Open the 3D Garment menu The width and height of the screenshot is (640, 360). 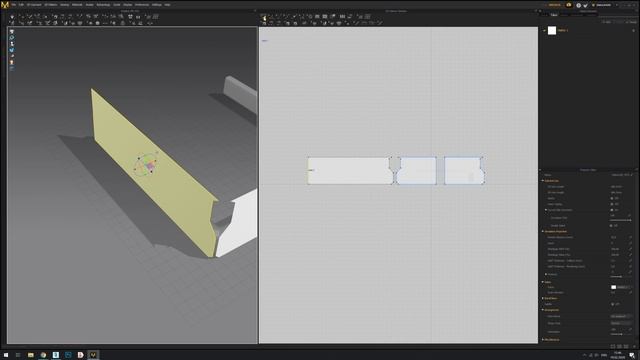[x=34, y=5]
